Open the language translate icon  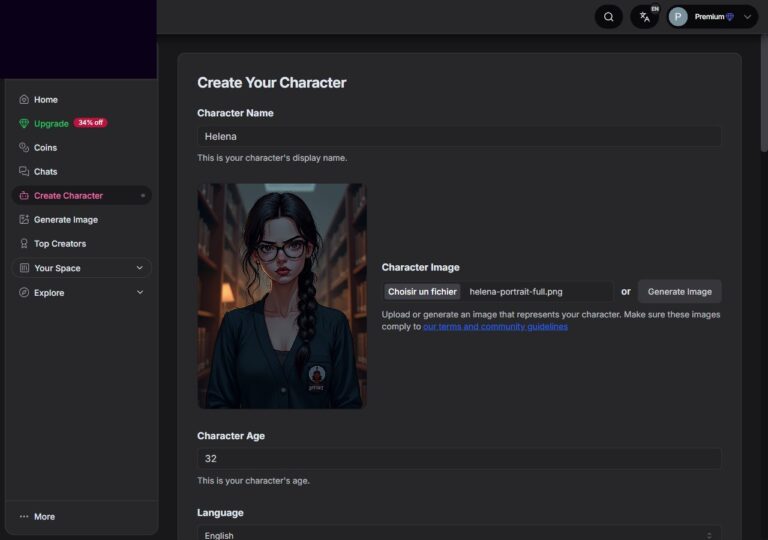click(645, 17)
